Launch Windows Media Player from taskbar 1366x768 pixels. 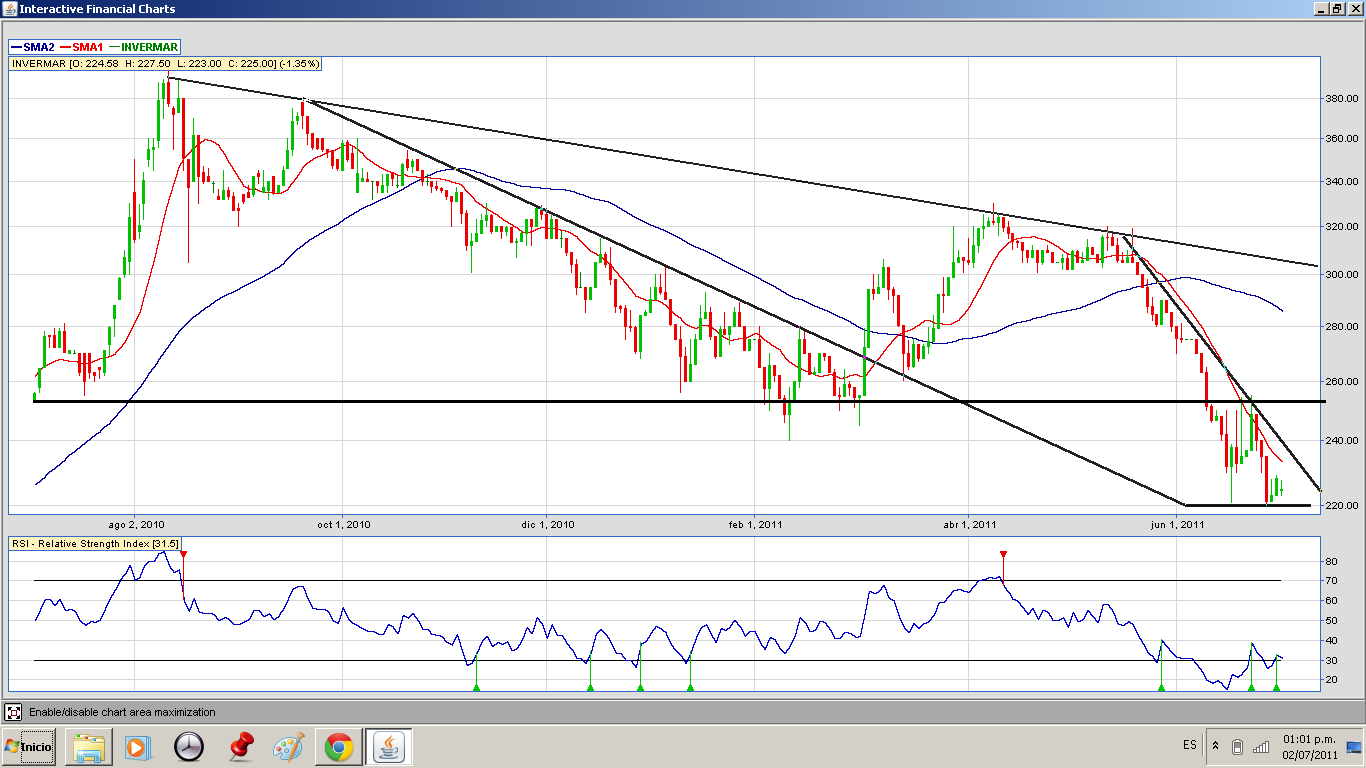[x=138, y=747]
